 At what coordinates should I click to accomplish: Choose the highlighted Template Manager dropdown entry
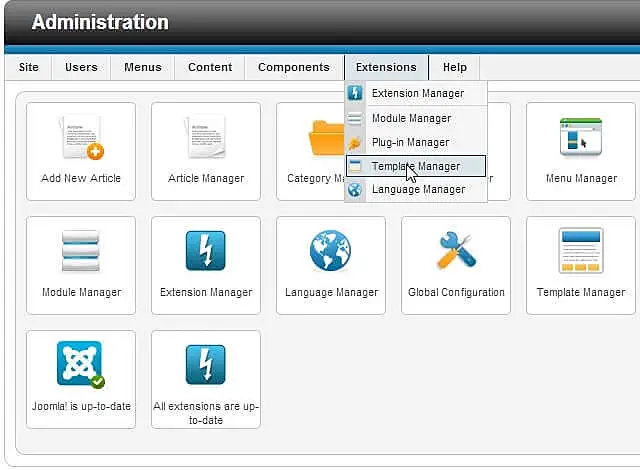[416, 166]
